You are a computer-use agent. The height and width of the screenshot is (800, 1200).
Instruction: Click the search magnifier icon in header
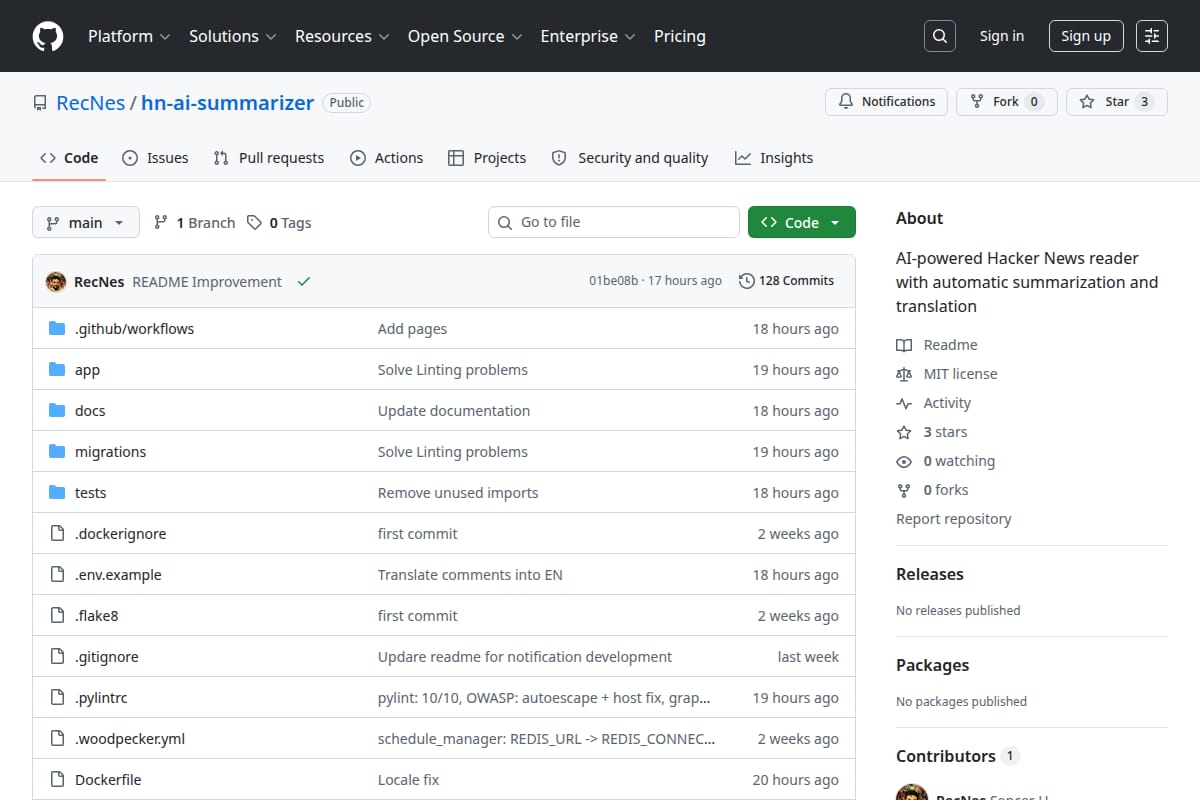tap(939, 36)
